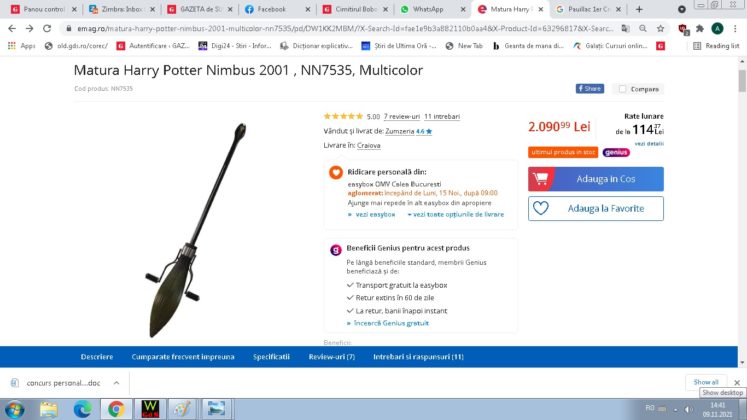The height and width of the screenshot is (420, 747).
Task: Open the Chrome three-dot menu
Action: (x=737, y=29)
